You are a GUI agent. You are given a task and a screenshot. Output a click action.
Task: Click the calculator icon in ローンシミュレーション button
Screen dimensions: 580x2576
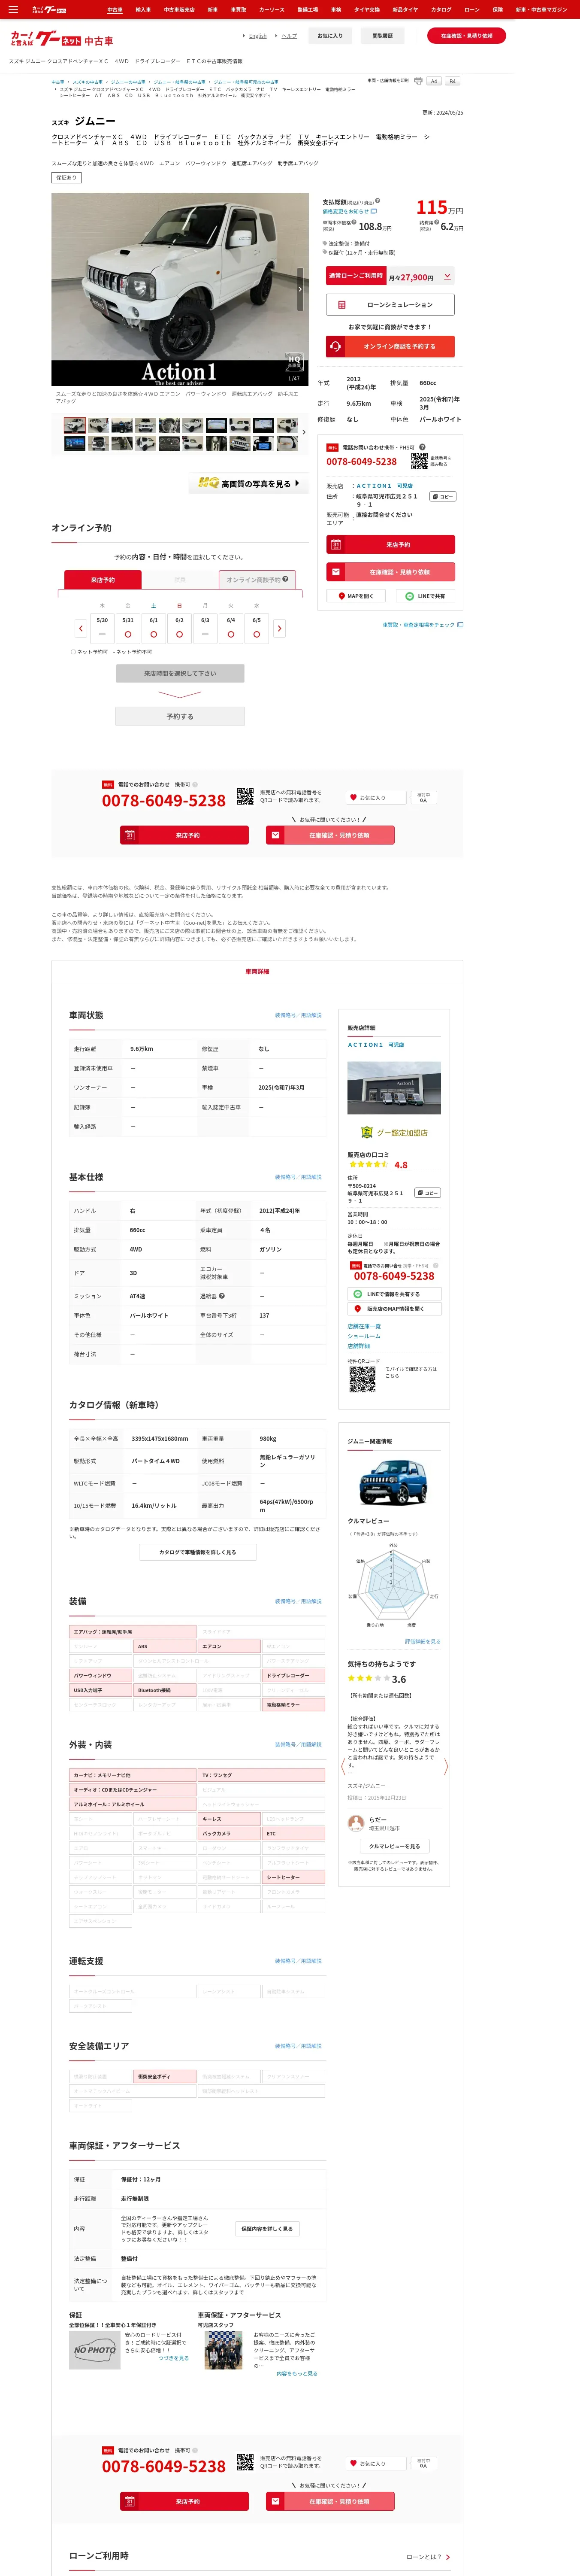coord(341,305)
